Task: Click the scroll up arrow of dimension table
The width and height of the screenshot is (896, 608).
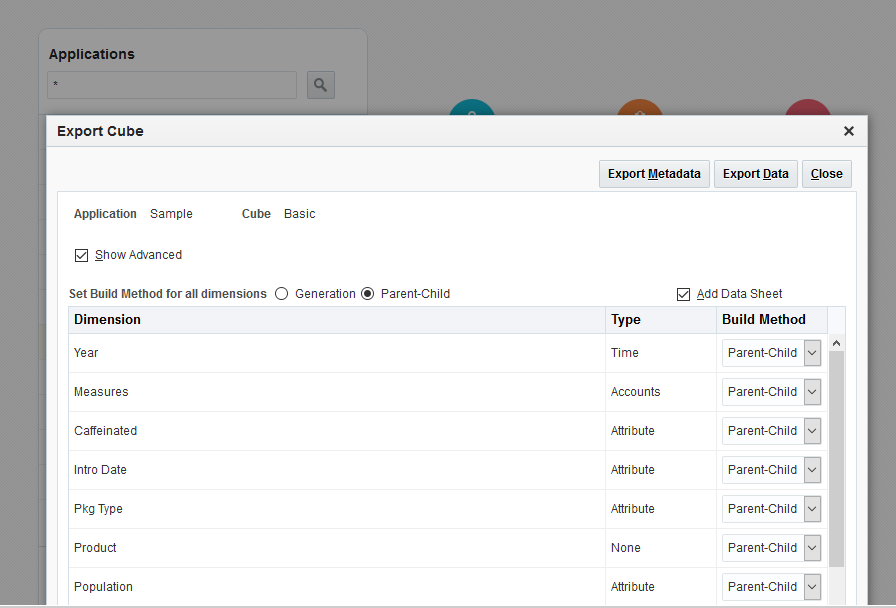Action: (837, 343)
